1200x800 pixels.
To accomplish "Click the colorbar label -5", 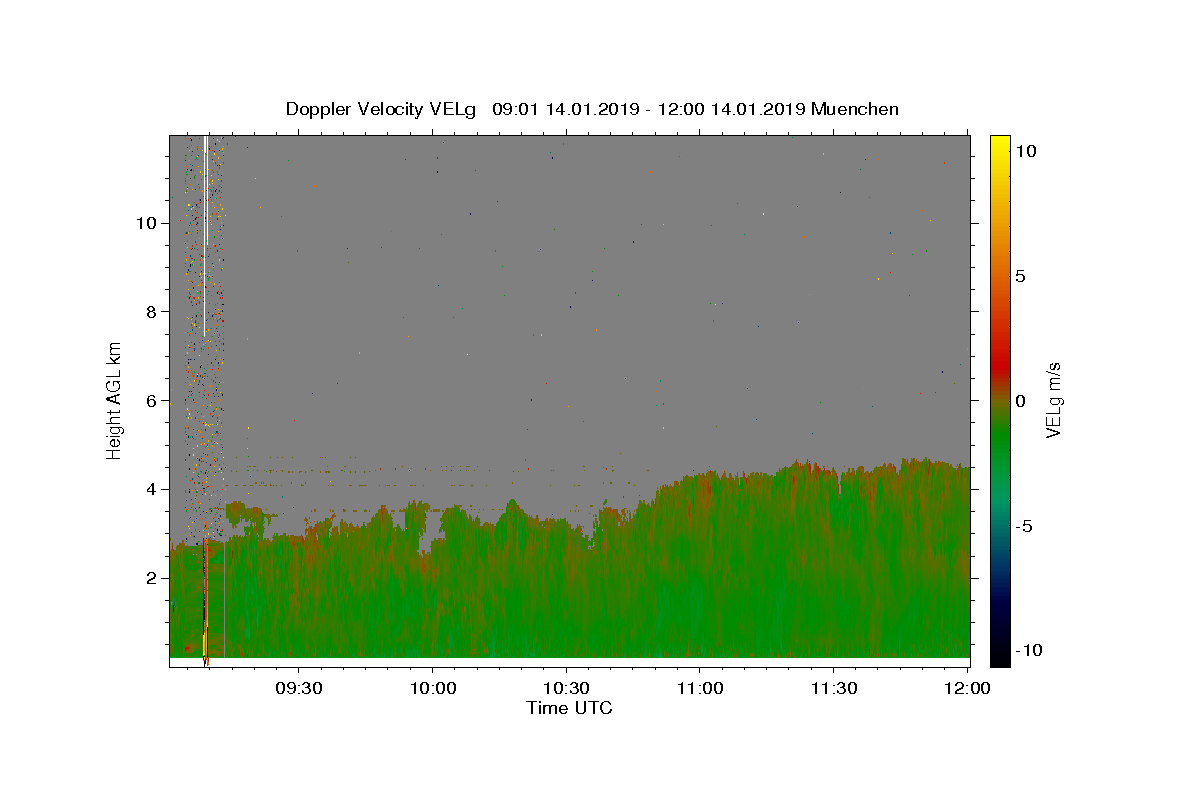I will tap(1024, 526).
